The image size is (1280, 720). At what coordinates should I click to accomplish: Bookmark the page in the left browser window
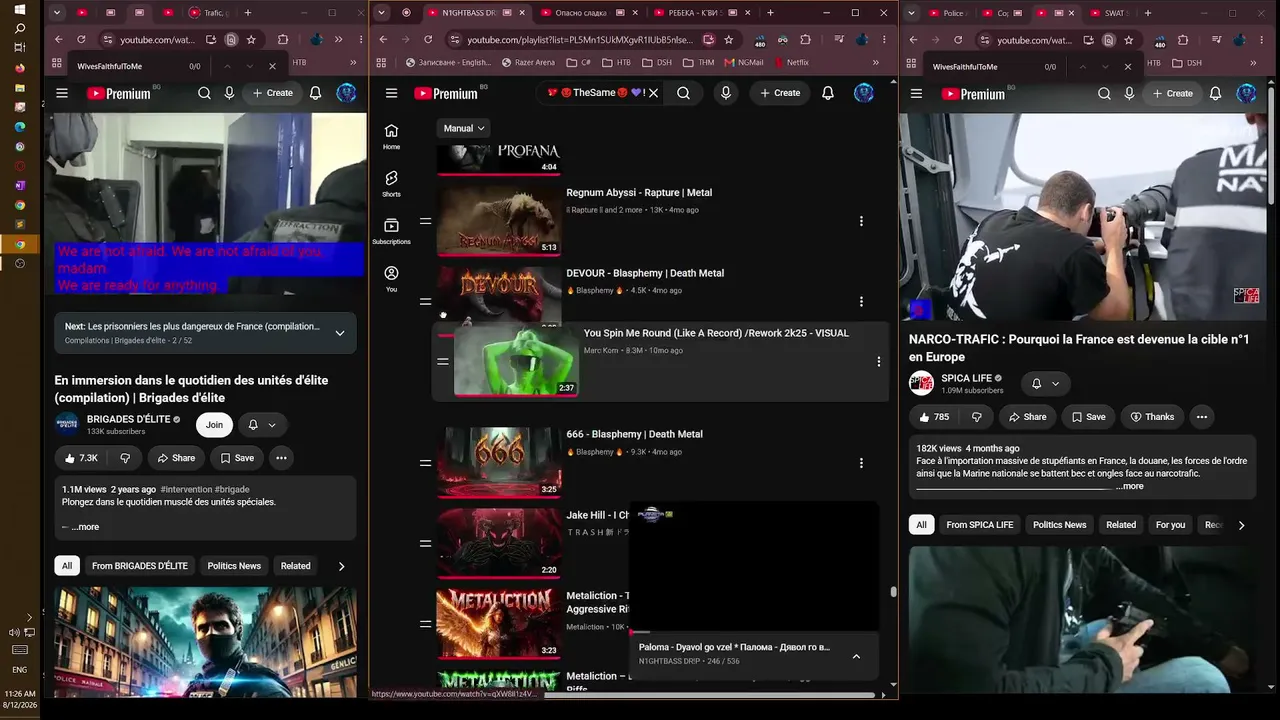pos(251,40)
